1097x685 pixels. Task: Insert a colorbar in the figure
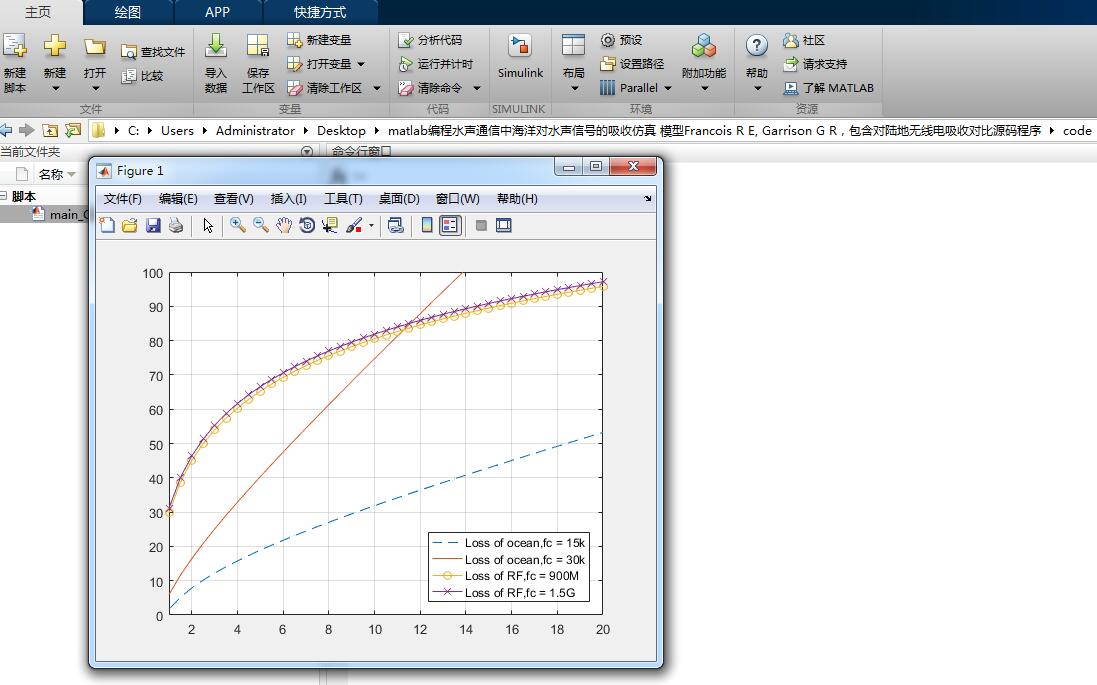pyautogui.click(x=427, y=225)
